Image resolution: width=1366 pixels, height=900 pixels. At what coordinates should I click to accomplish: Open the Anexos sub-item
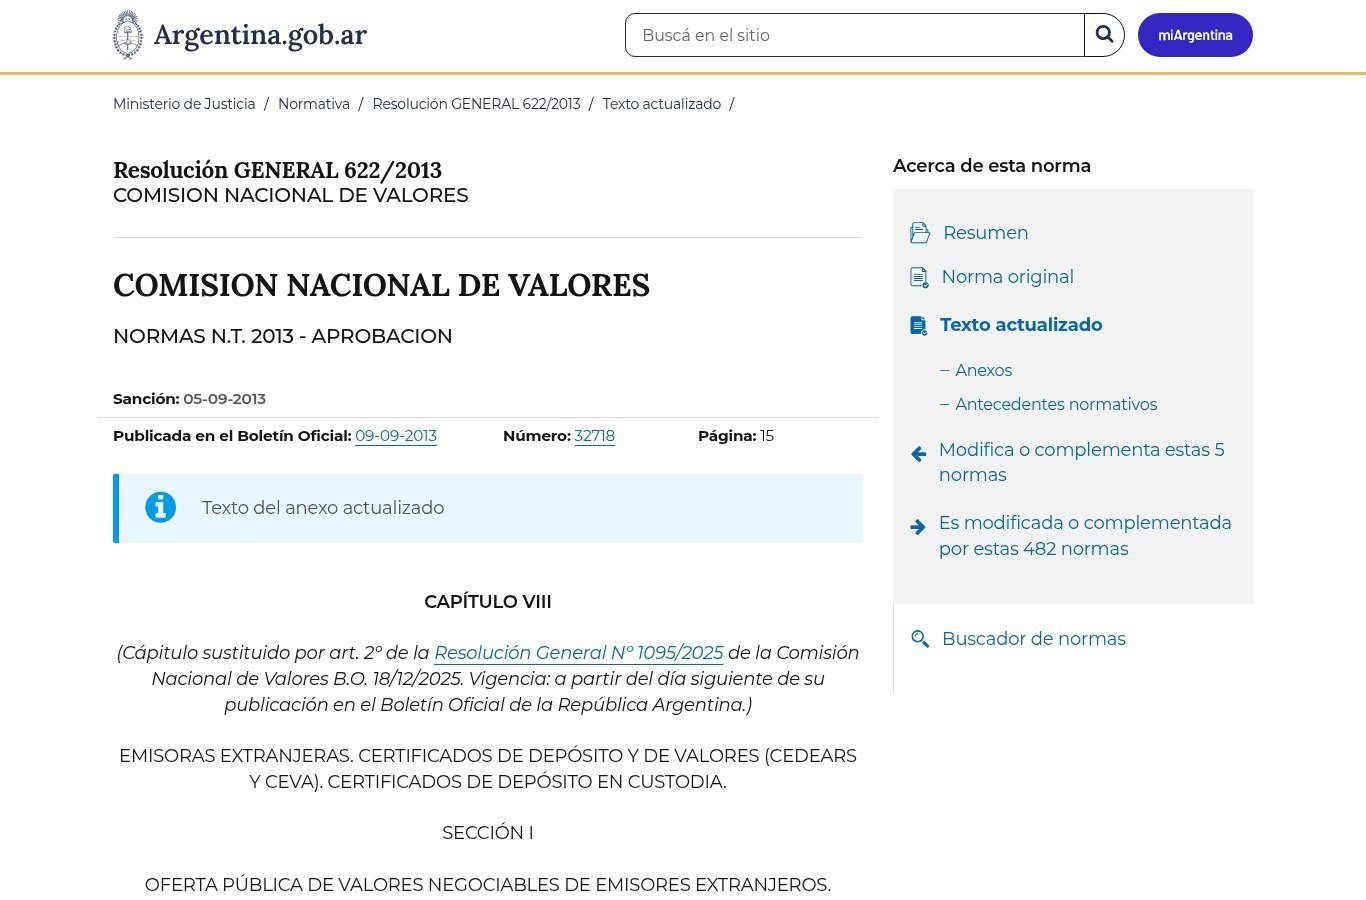pos(983,370)
